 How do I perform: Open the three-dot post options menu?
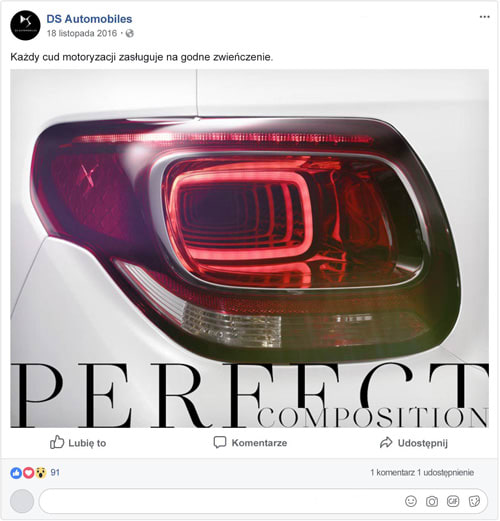484,17
